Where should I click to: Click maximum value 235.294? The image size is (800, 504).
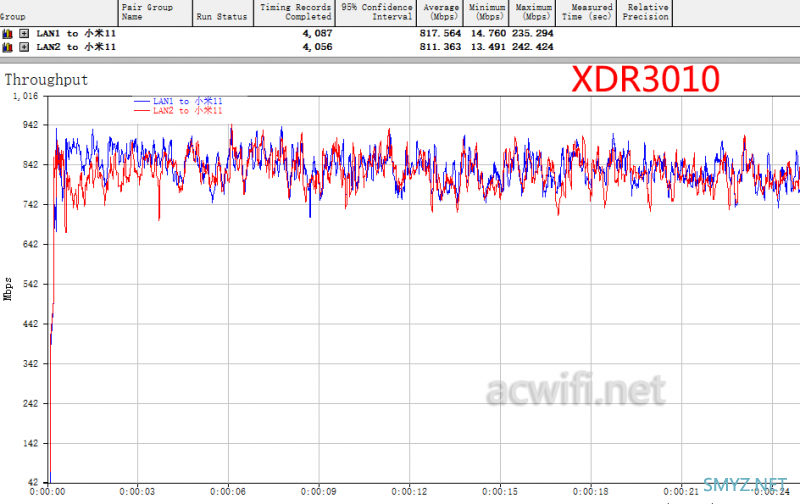coord(533,33)
